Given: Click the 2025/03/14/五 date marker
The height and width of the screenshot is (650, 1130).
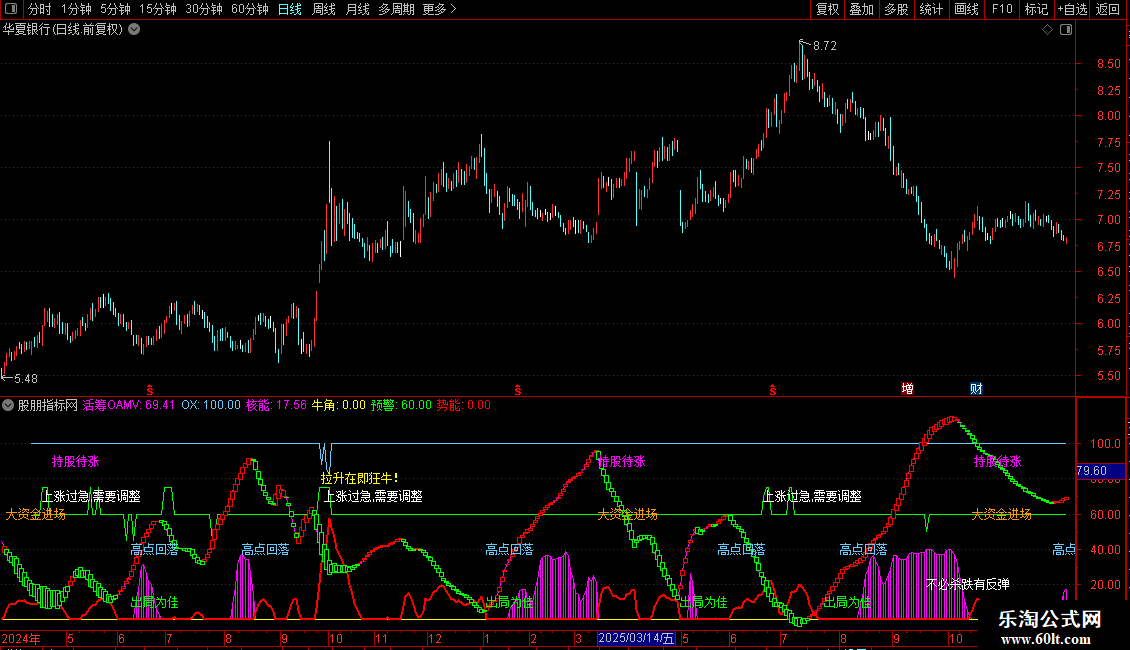Looking at the screenshot, I should 636,638.
